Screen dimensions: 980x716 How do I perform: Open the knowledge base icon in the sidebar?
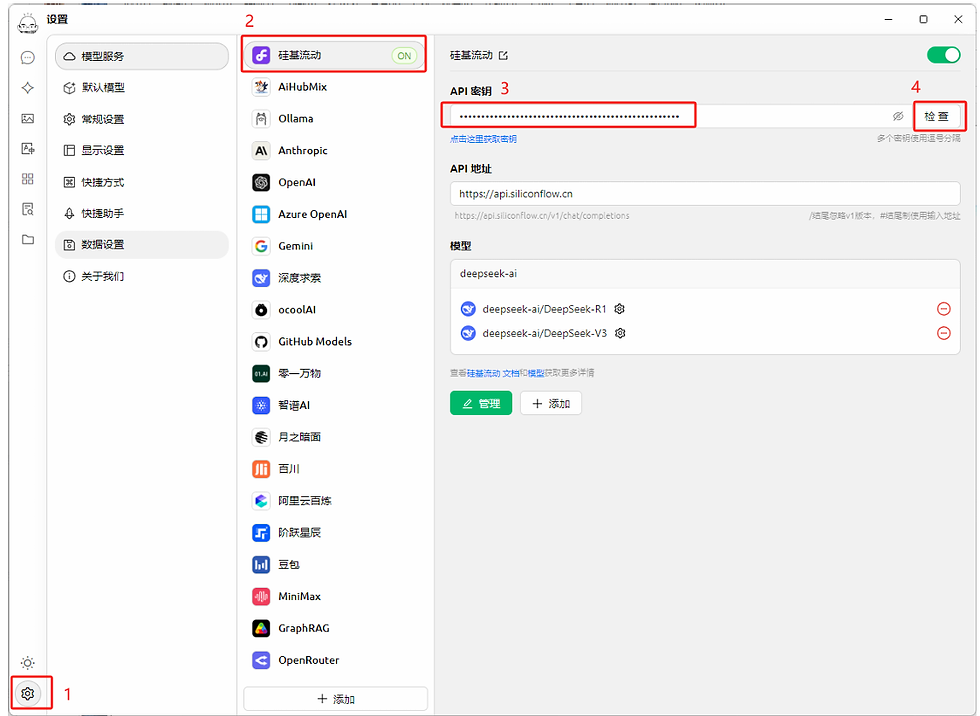pyautogui.click(x=28, y=209)
